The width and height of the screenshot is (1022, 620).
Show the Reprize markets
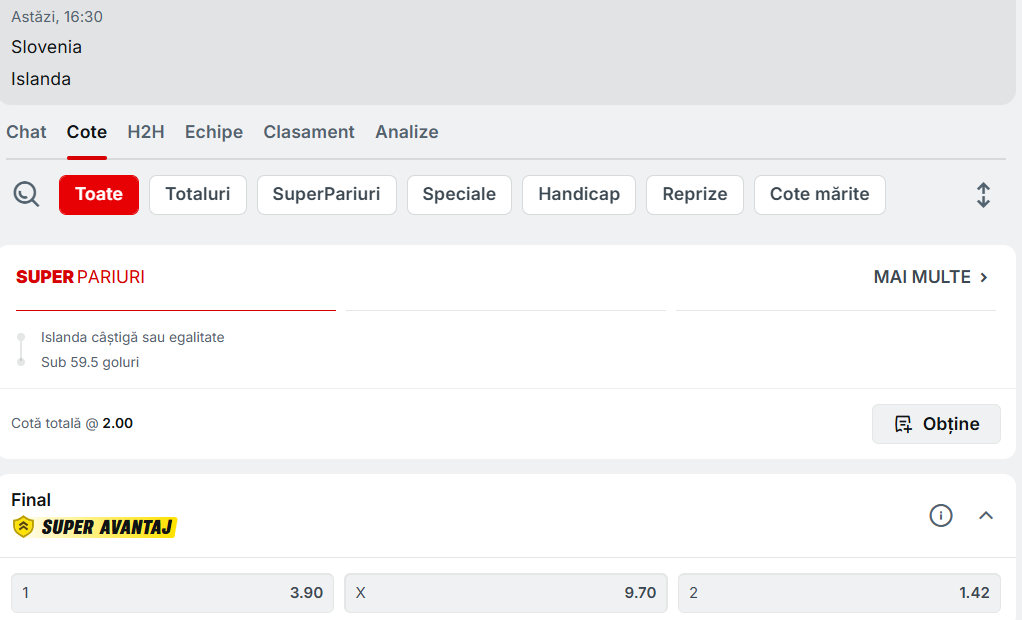click(x=695, y=195)
